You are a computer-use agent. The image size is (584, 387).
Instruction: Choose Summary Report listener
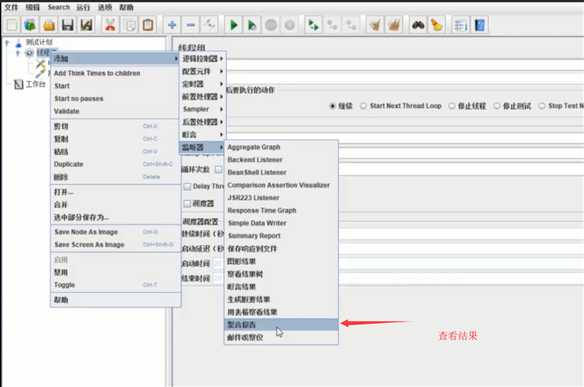[281, 236]
